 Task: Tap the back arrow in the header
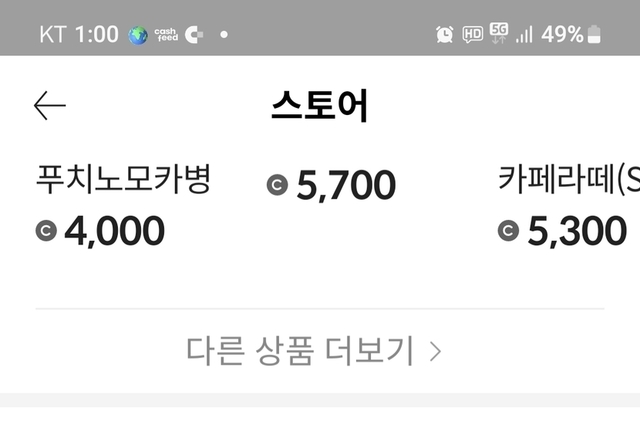pos(49,105)
